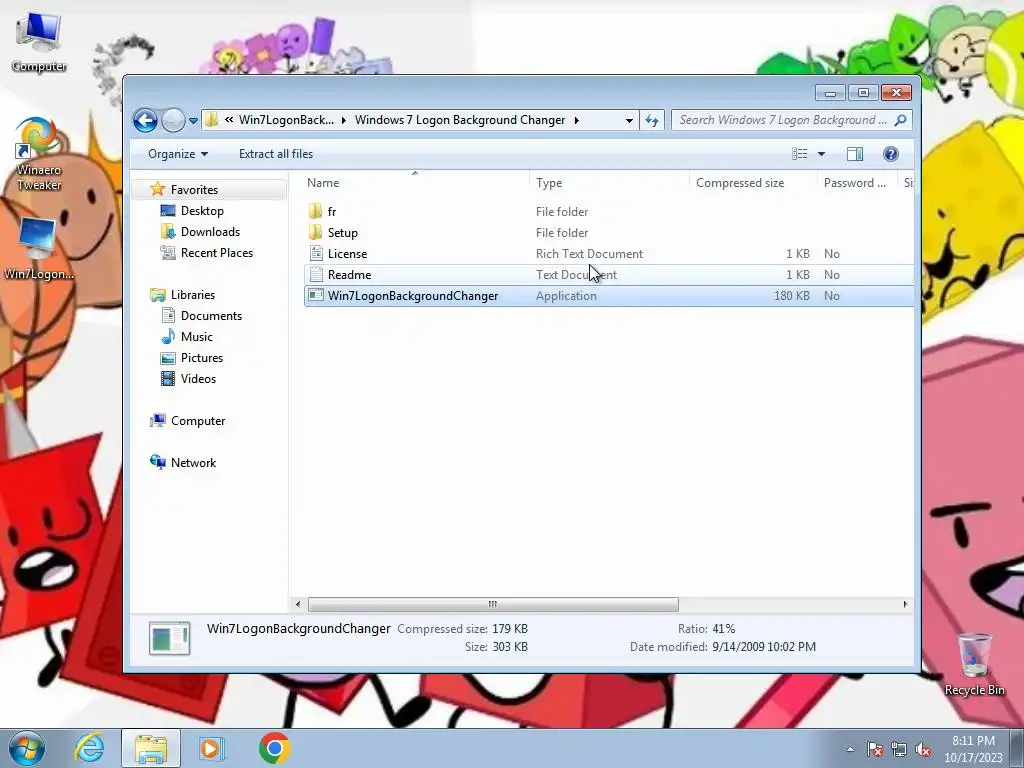Sort by Password column header
The image size is (1024, 768).
[x=857, y=183]
